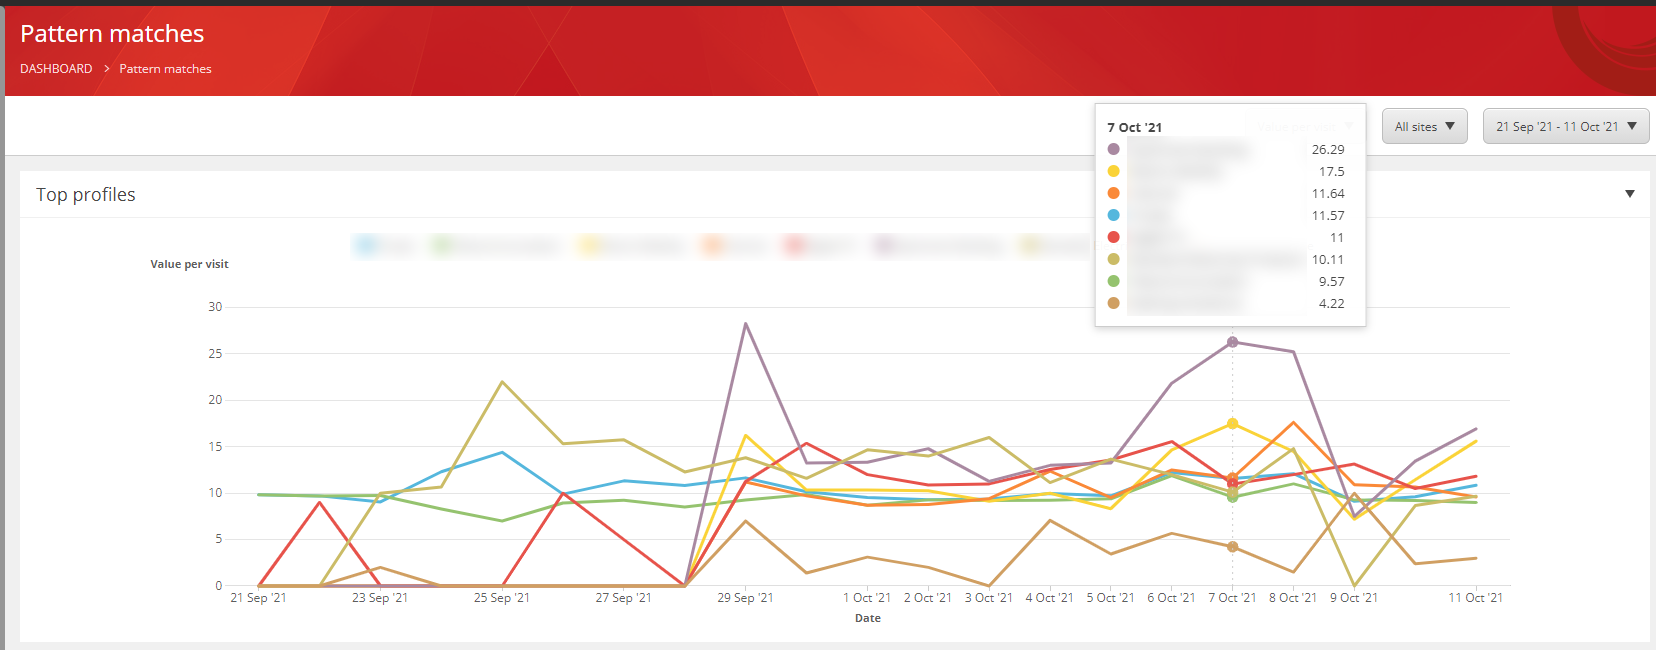Click the blue dot in the tooltip
Screen dimensions: 1656x650
(1113, 215)
